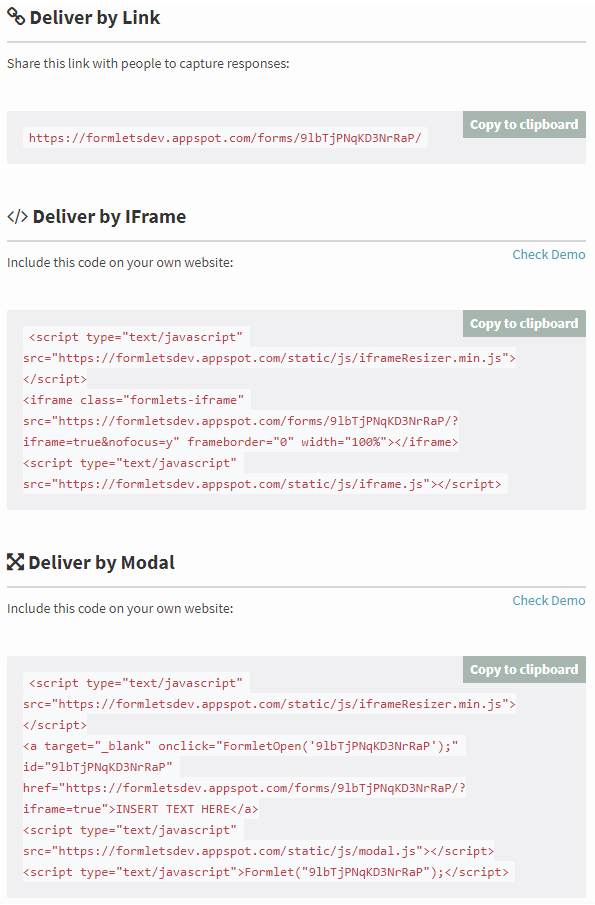Click the chain link icon beside Deliver by Link
Image resolution: width=595 pixels, height=905 pixels.
point(16,17)
